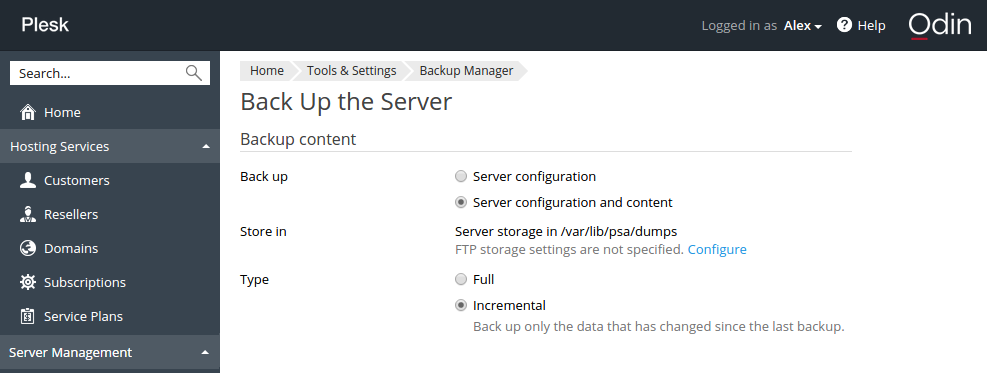Screen dimensions: 987x373
Task: Click the search magnifier icon
Action: coord(194,73)
